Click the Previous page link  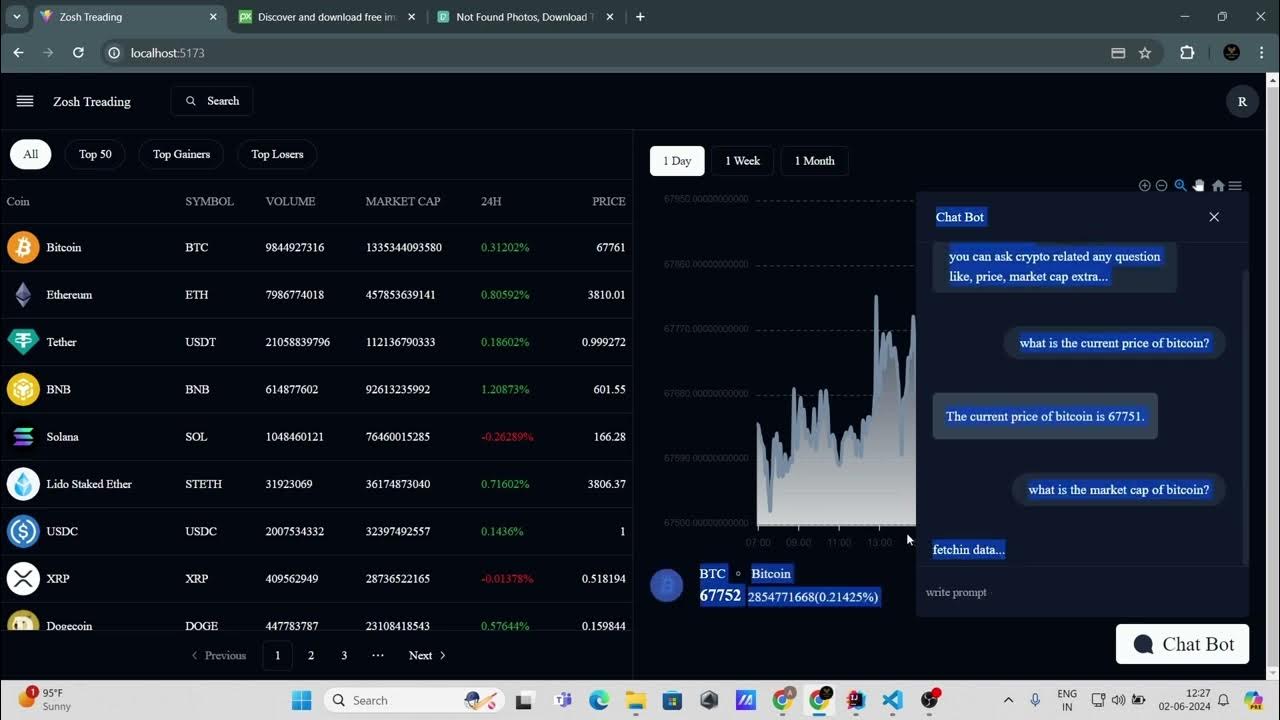[x=218, y=655]
